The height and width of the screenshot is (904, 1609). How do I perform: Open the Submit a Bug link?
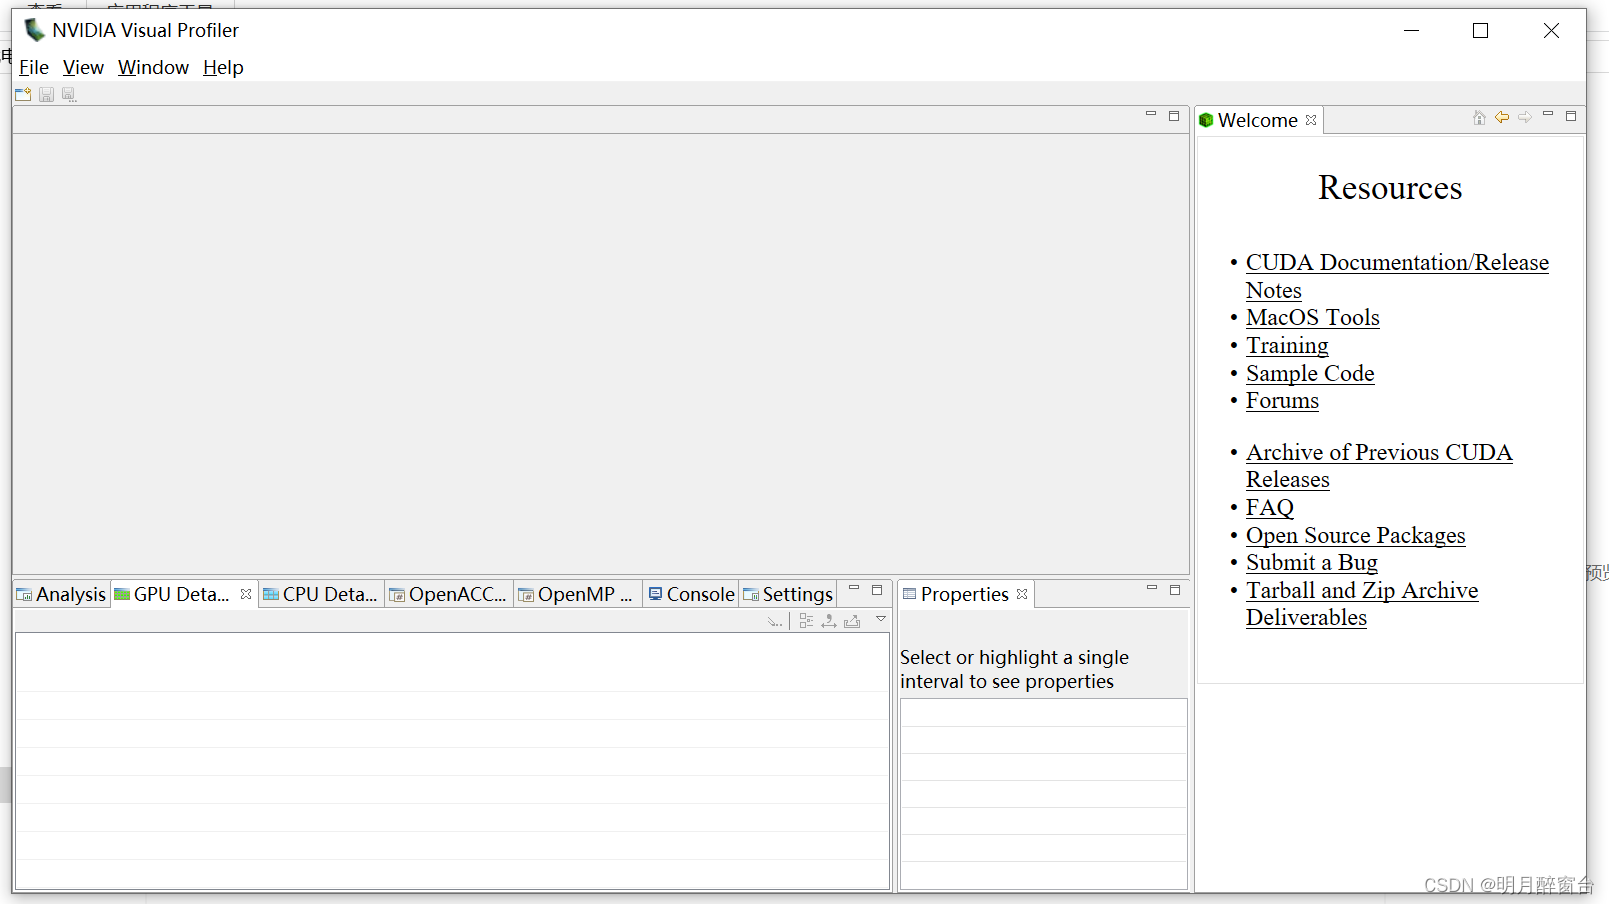[1312, 562]
